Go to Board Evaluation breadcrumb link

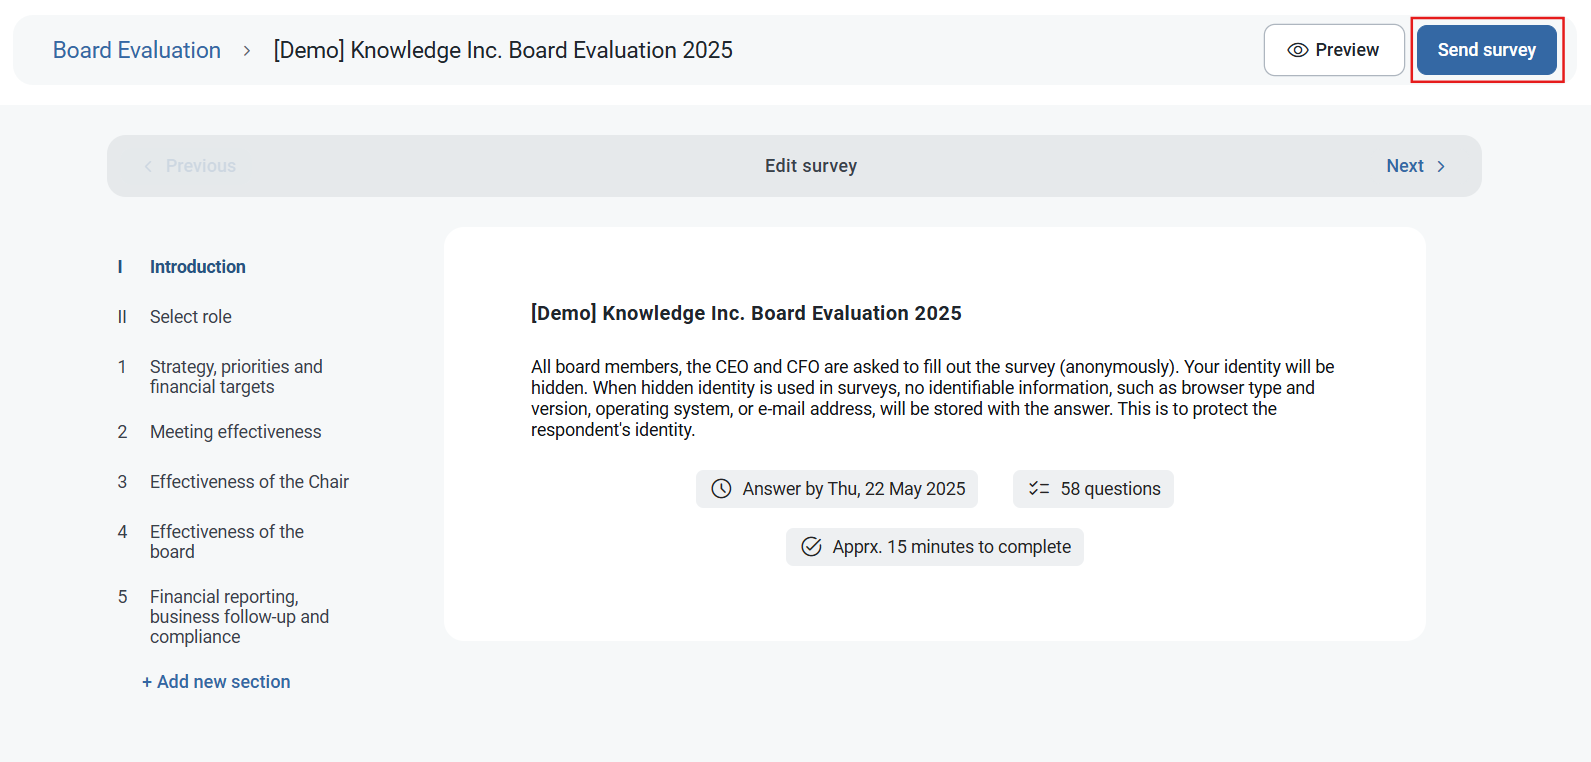(137, 50)
